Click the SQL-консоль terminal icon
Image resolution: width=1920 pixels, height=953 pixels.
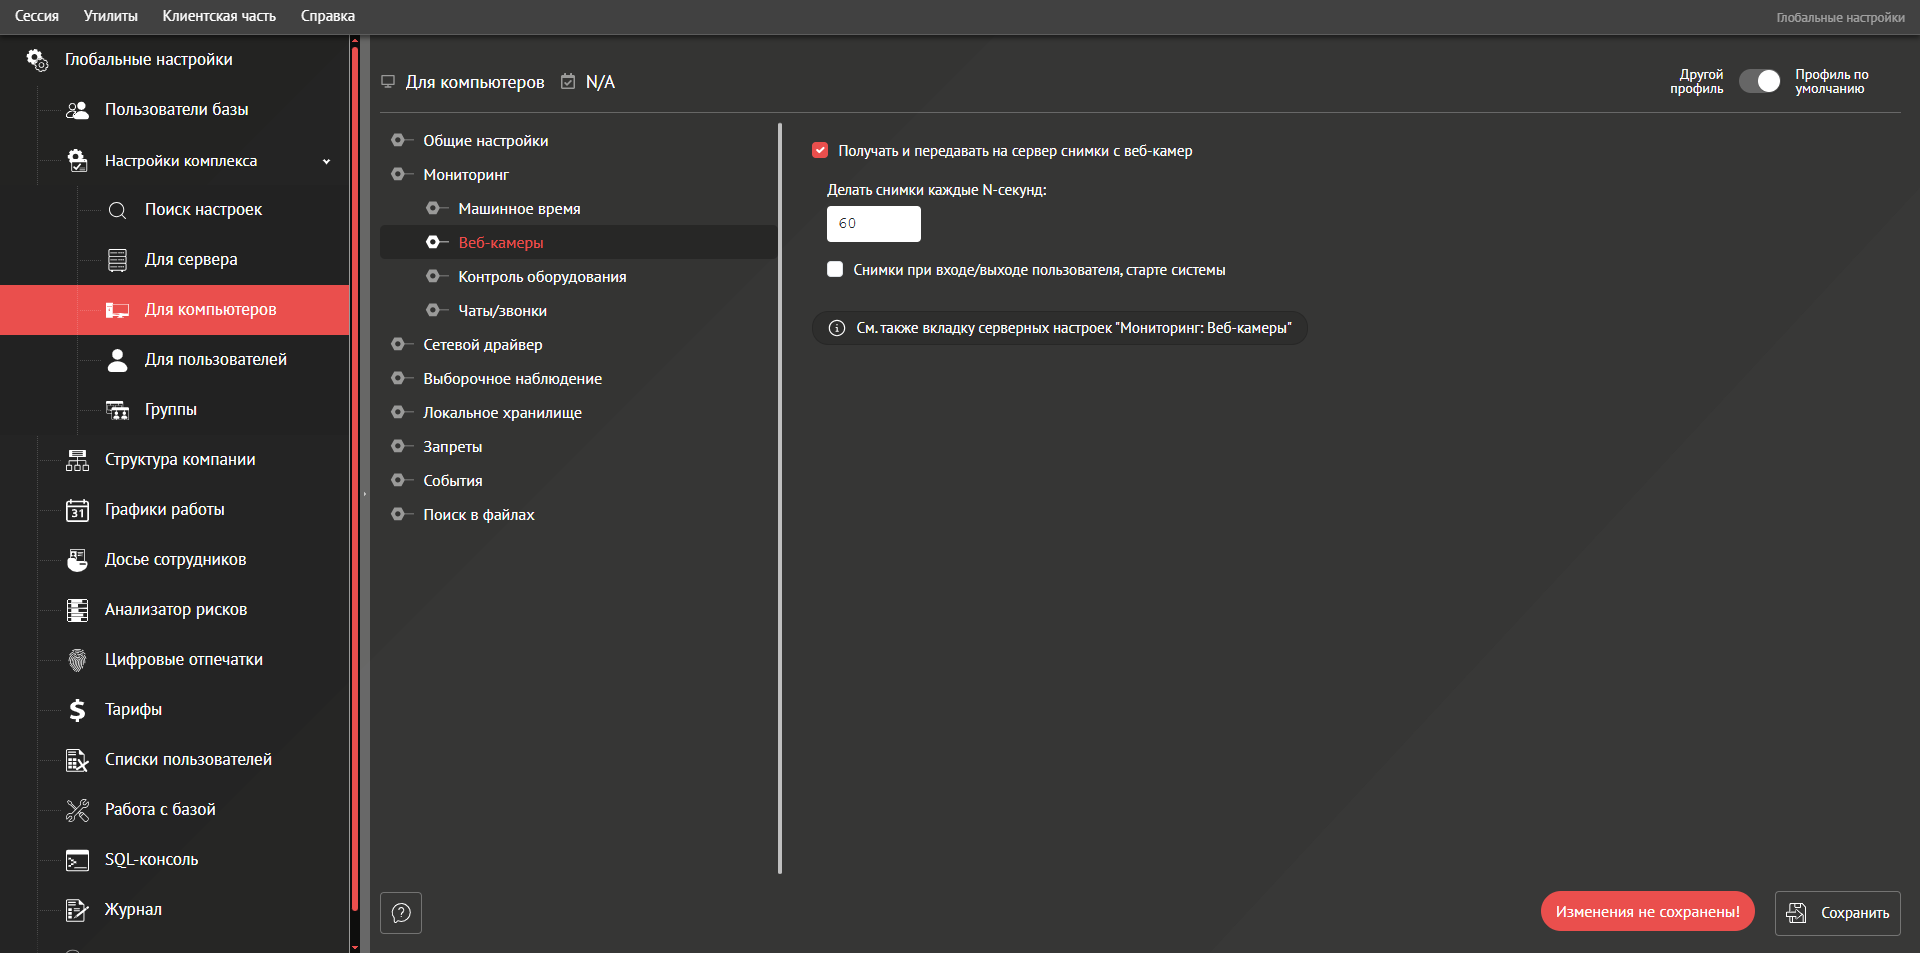[x=77, y=860]
